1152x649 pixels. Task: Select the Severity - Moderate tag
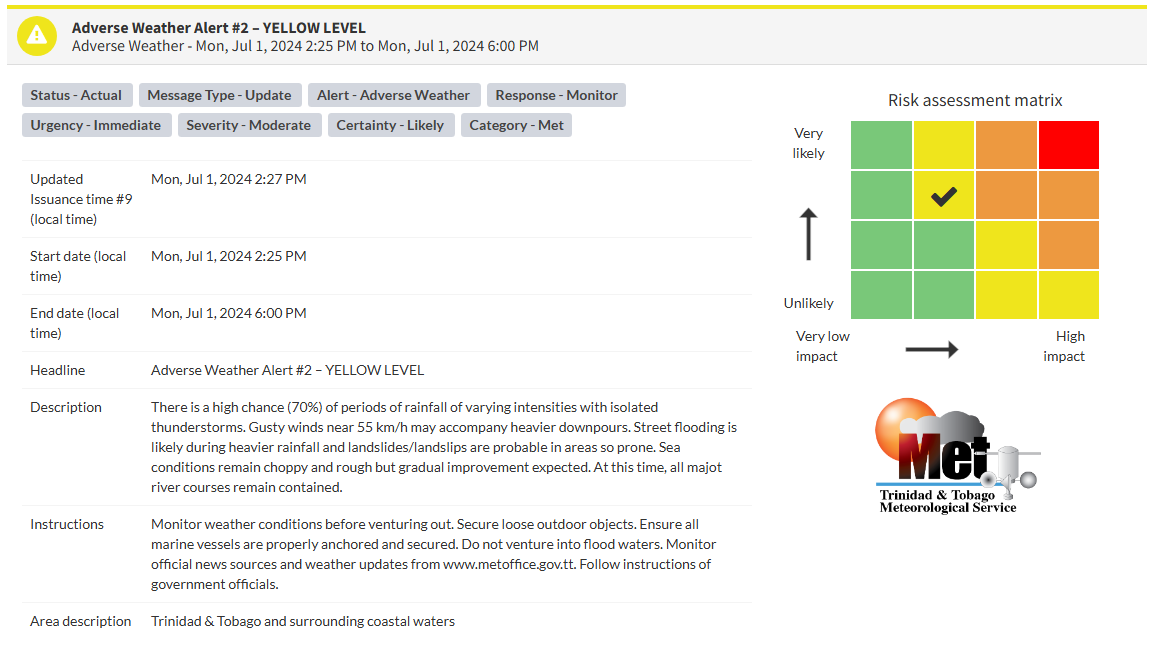249,125
